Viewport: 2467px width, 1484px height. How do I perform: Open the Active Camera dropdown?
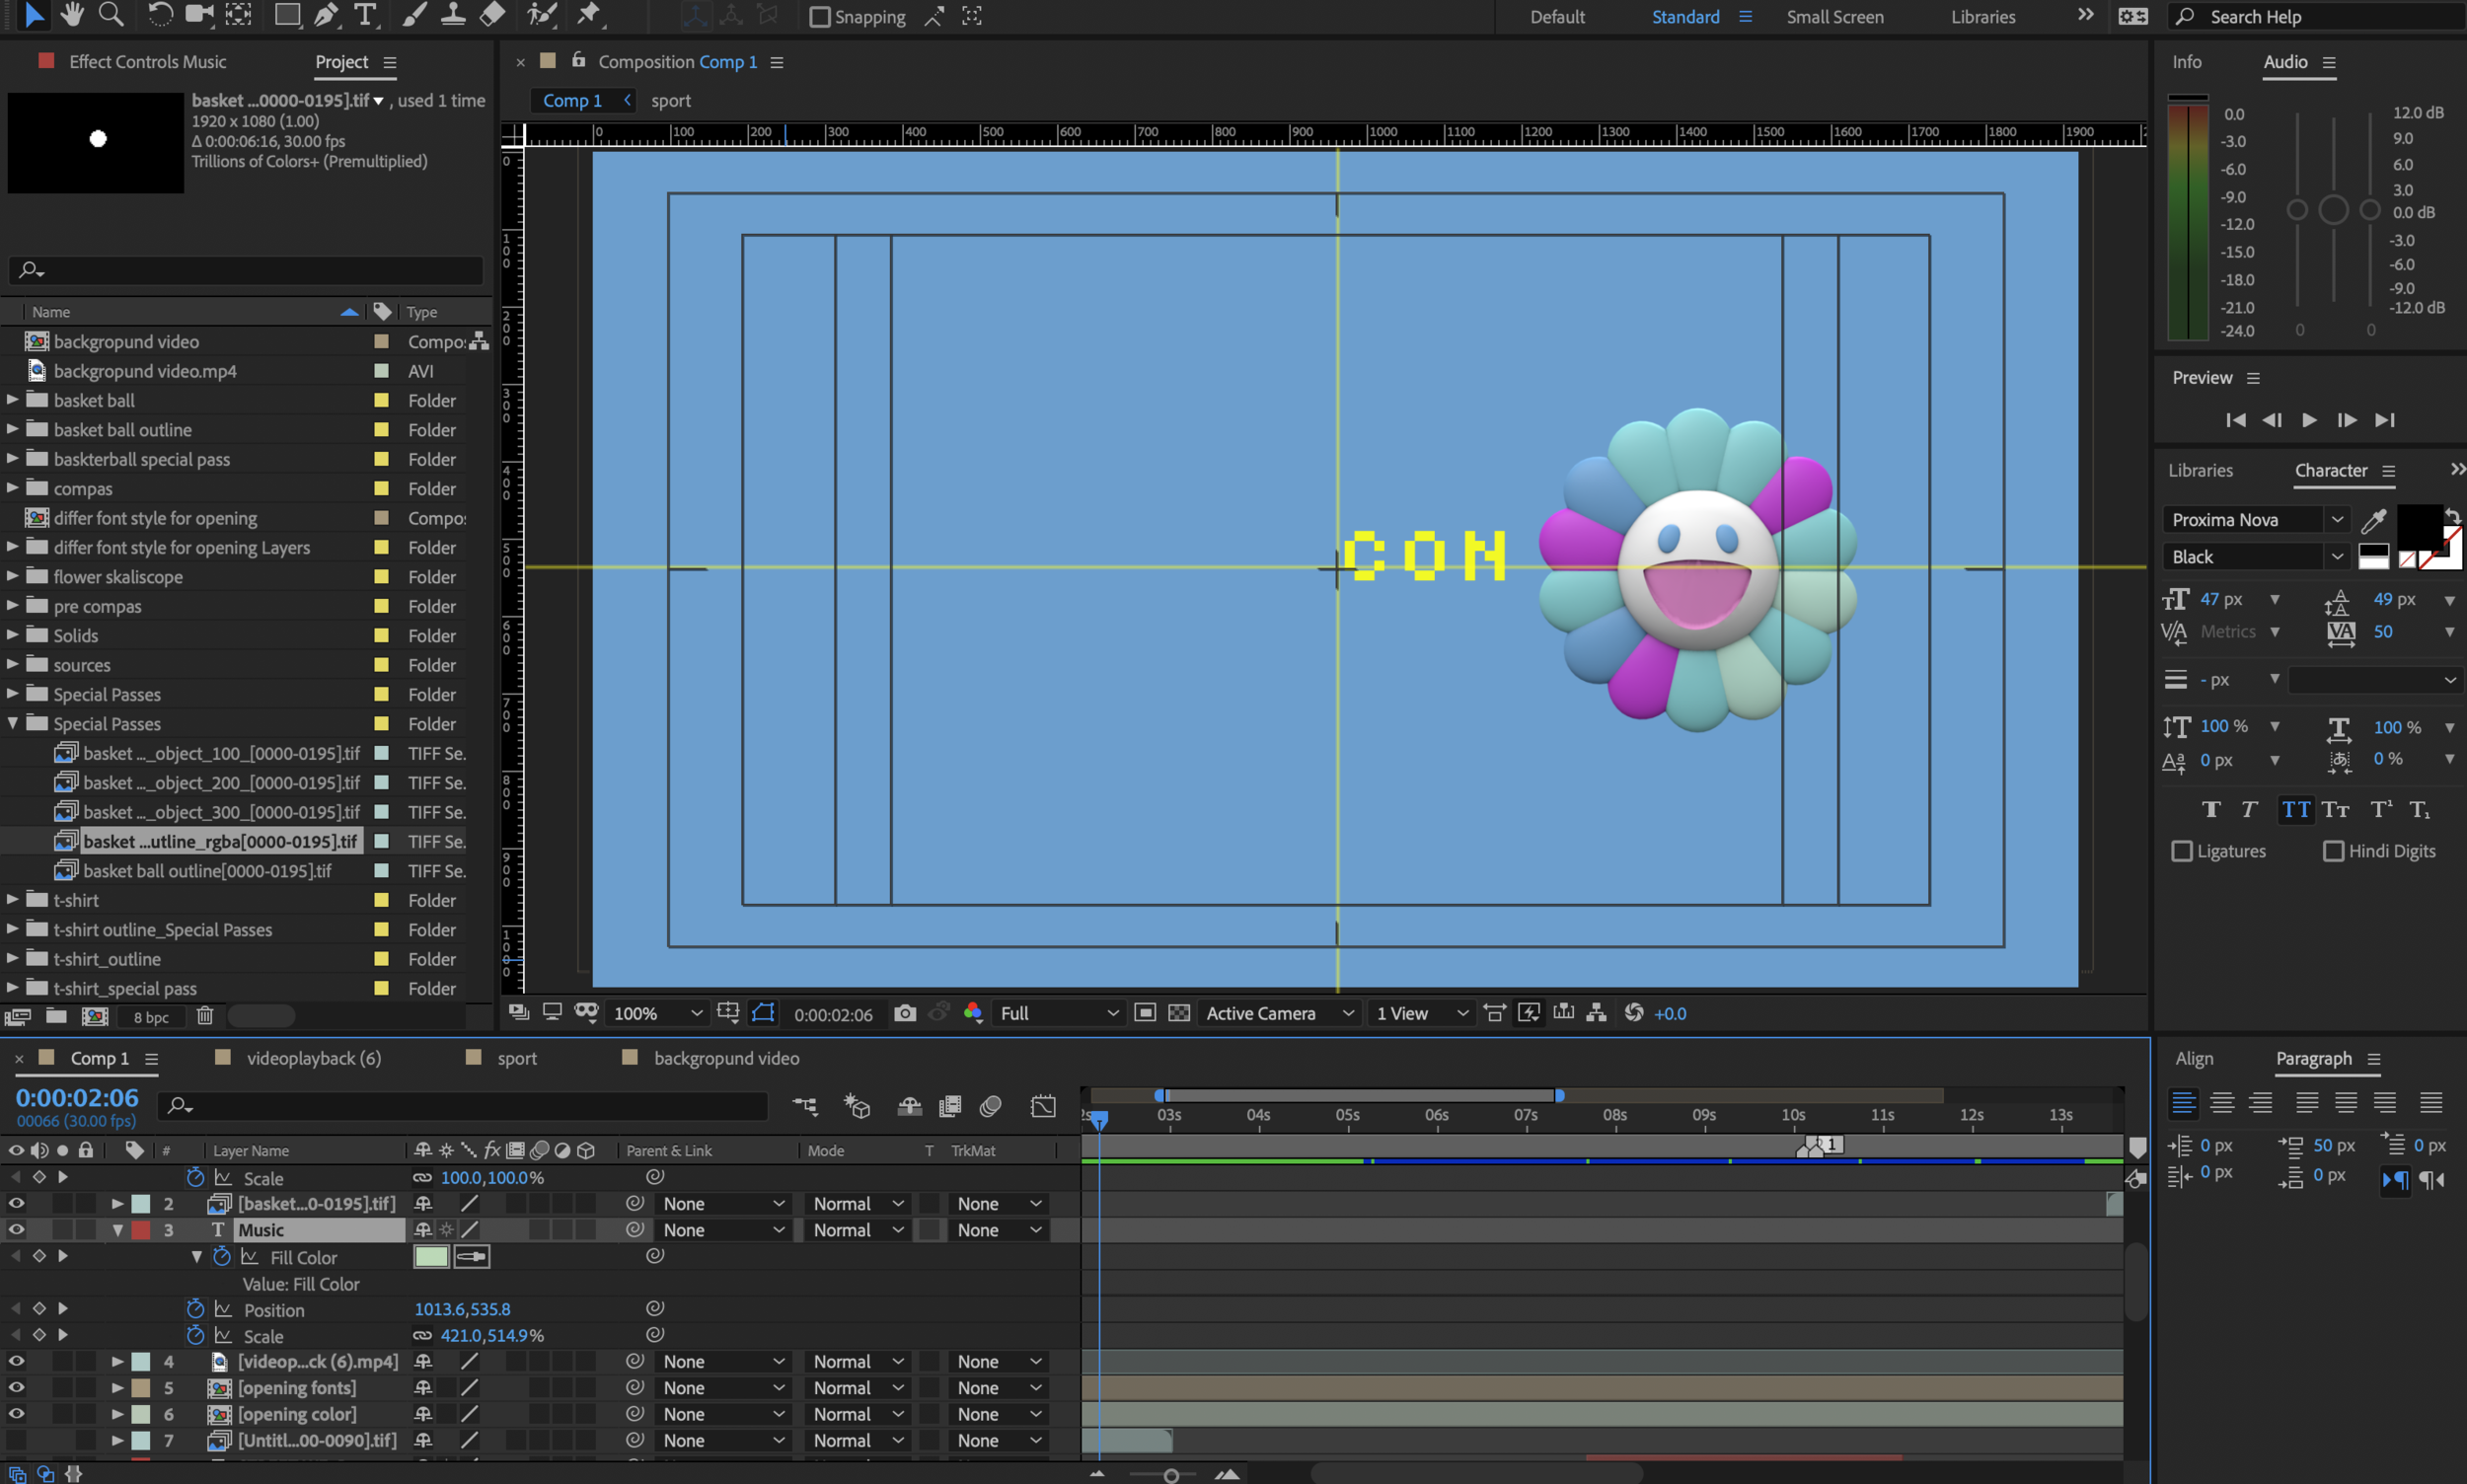click(1279, 1013)
